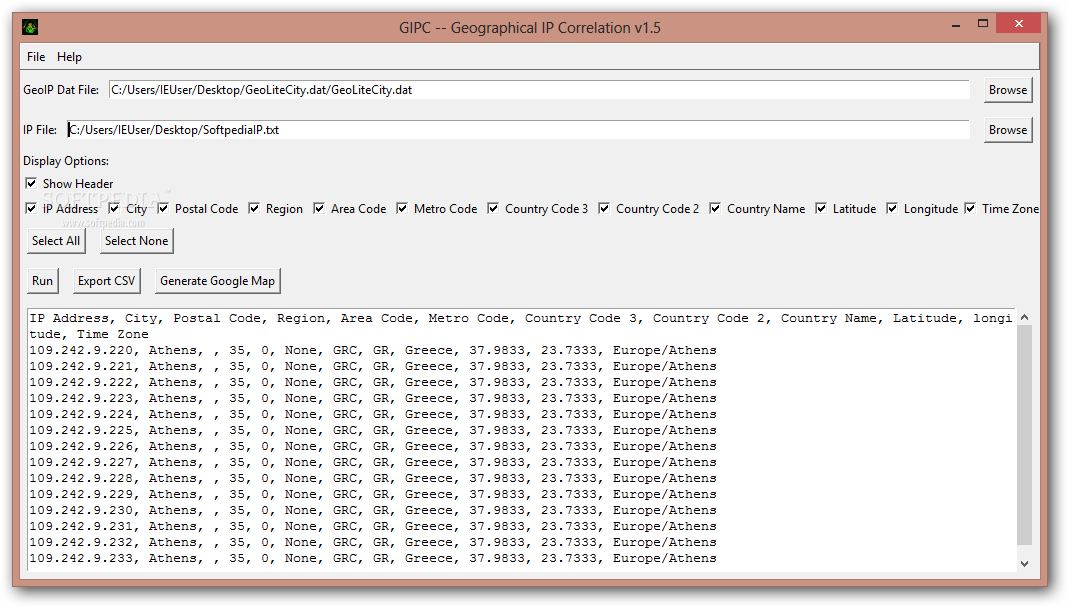Click the result row for 109.242.9.223
The width and height of the screenshot is (1068, 607).
(x=373, y=399)
